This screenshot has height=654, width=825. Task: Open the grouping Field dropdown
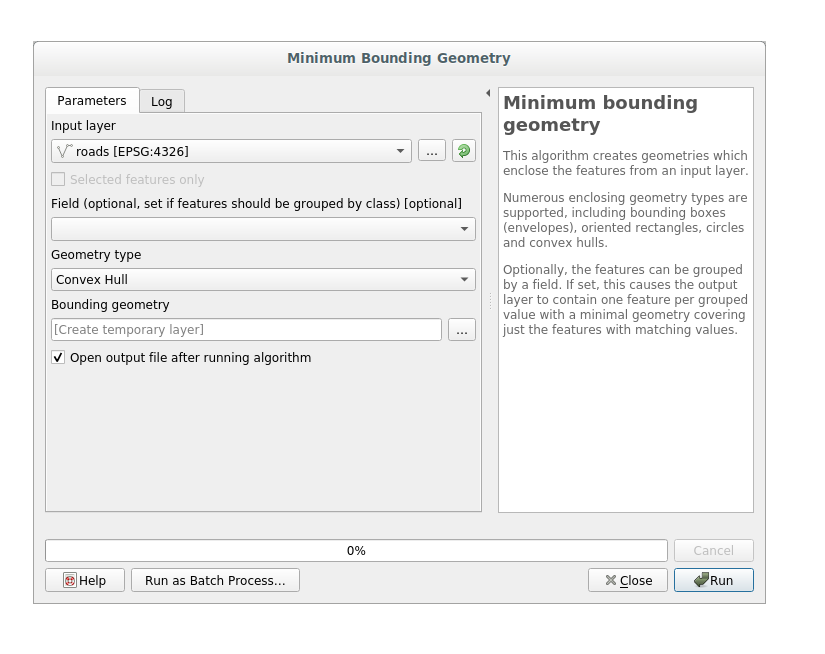pos(263,229)
